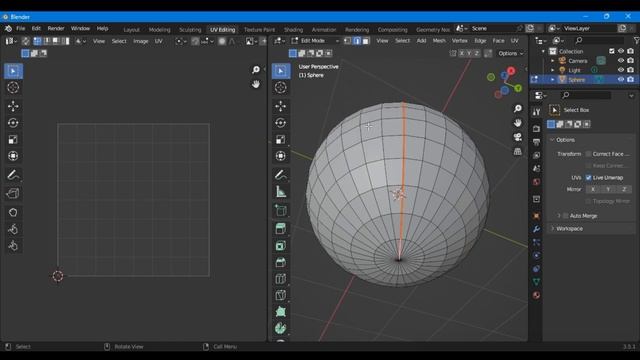Switch to the Texture Paint workspace tab

259,29
